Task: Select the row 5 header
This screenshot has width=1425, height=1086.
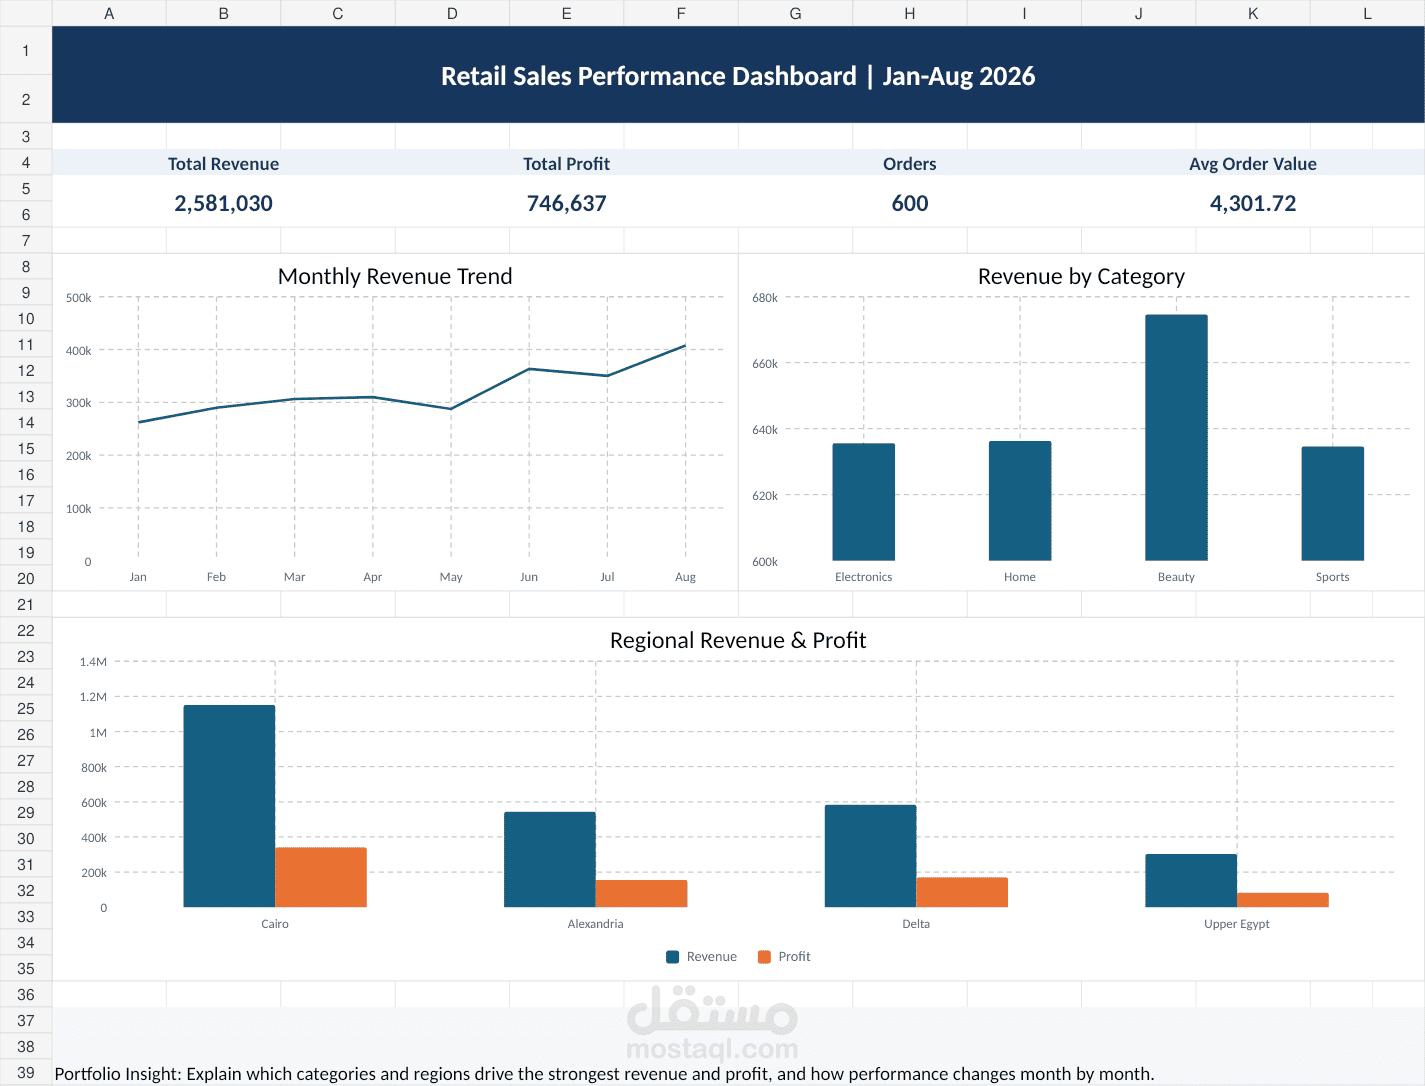Action: point(26,188)
